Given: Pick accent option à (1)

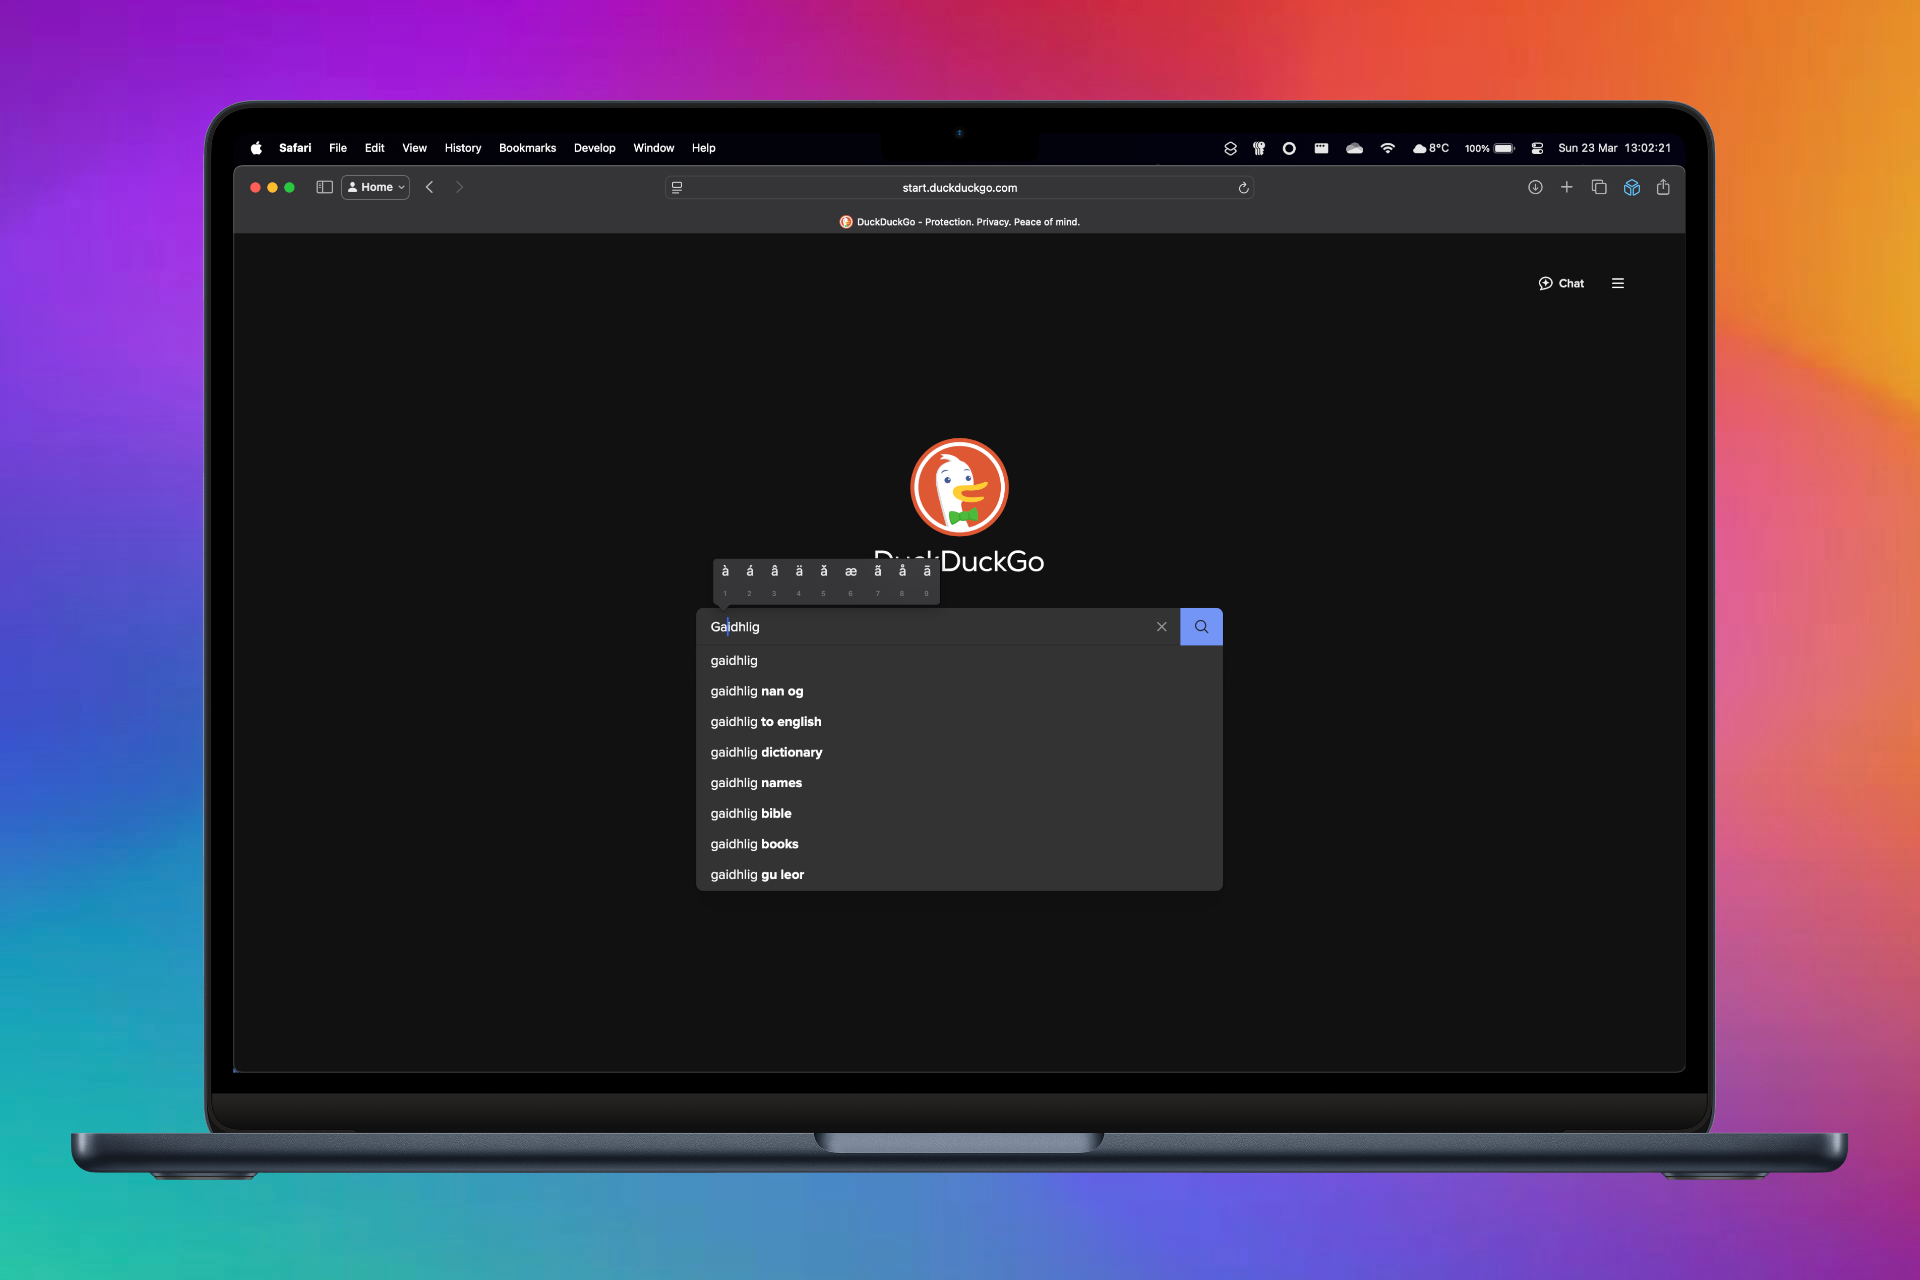Looking at the screenshot, I should click(x=725, y=580).
